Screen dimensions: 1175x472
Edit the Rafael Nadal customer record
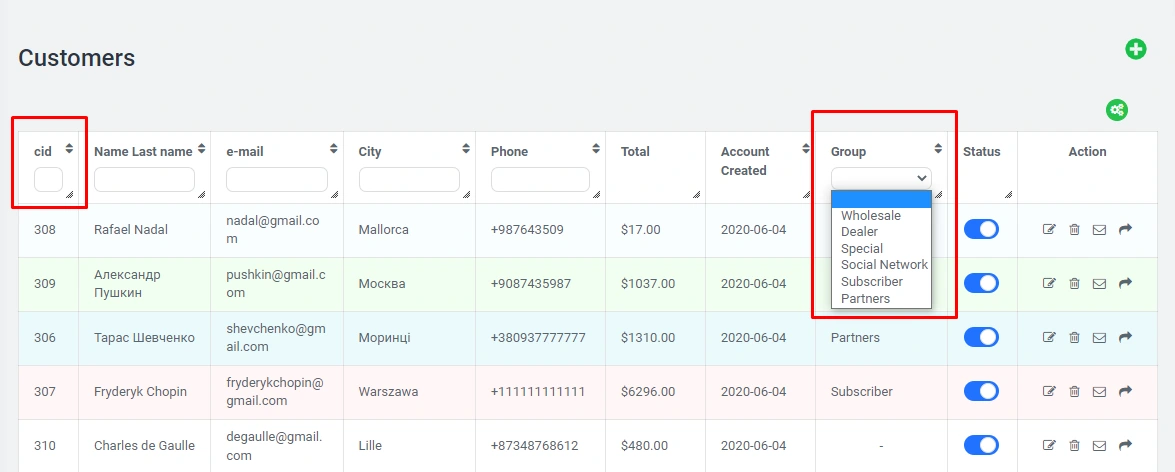pos(1049,230)
